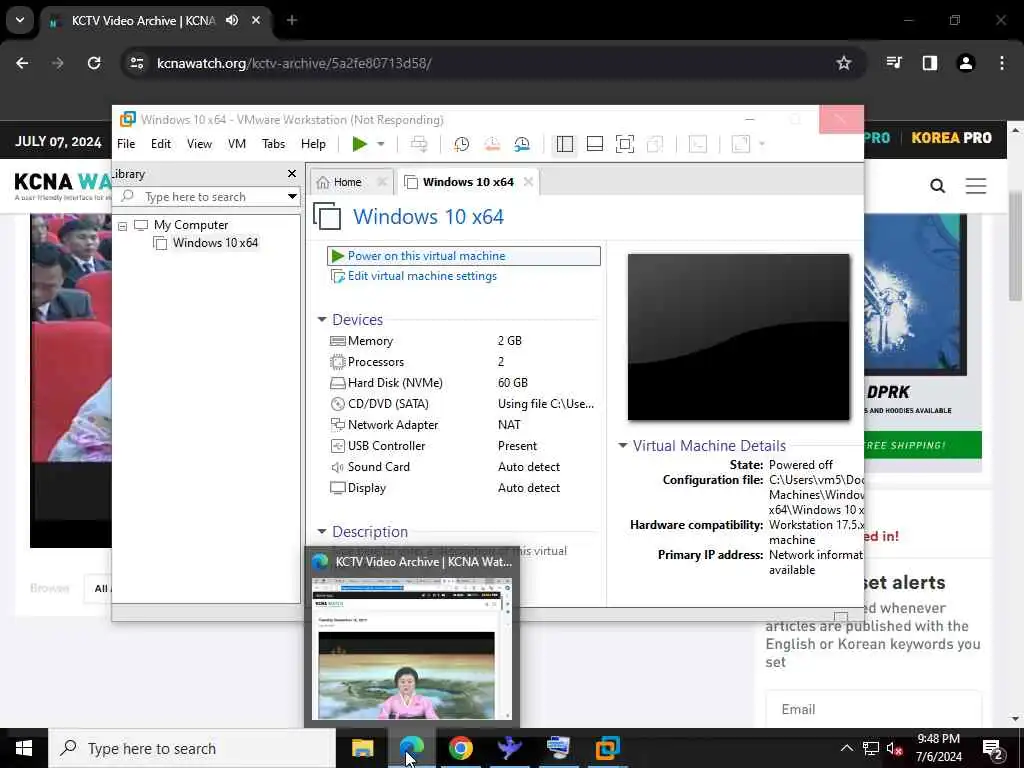1024x768 pixels.
Task: Collapse the Virtual Machine Details section
Action: (x=622, y=446)
